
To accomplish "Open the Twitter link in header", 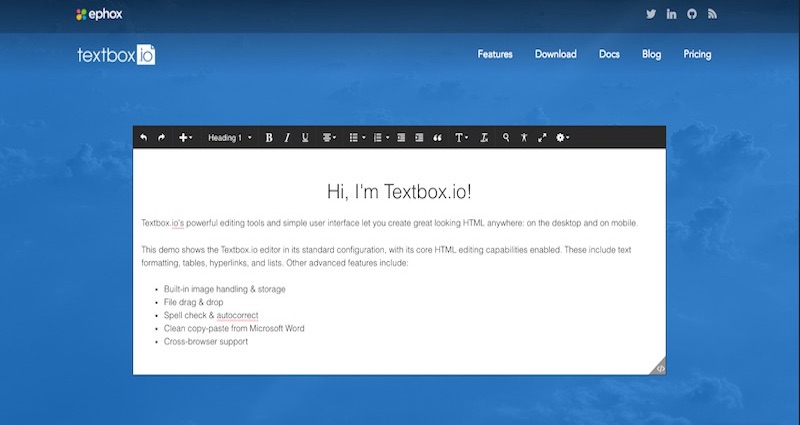I will [651, 14].
